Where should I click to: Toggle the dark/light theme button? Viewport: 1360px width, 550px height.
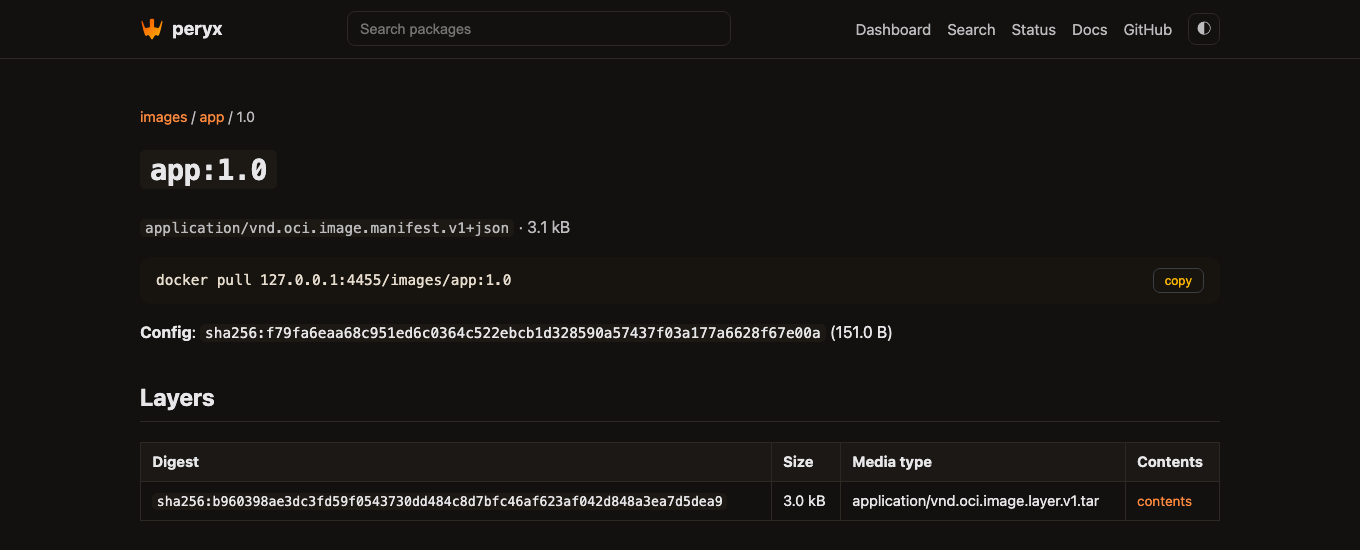click(1204, 29)
